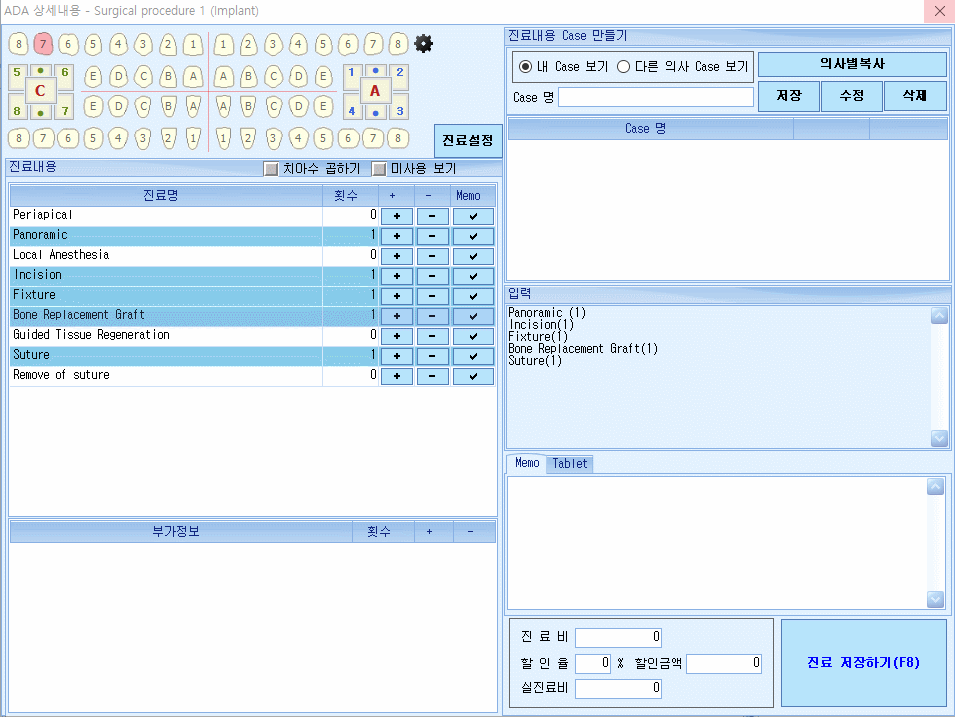
Task: Increase Guided Tissue Regeneration count
Action: 396,336
